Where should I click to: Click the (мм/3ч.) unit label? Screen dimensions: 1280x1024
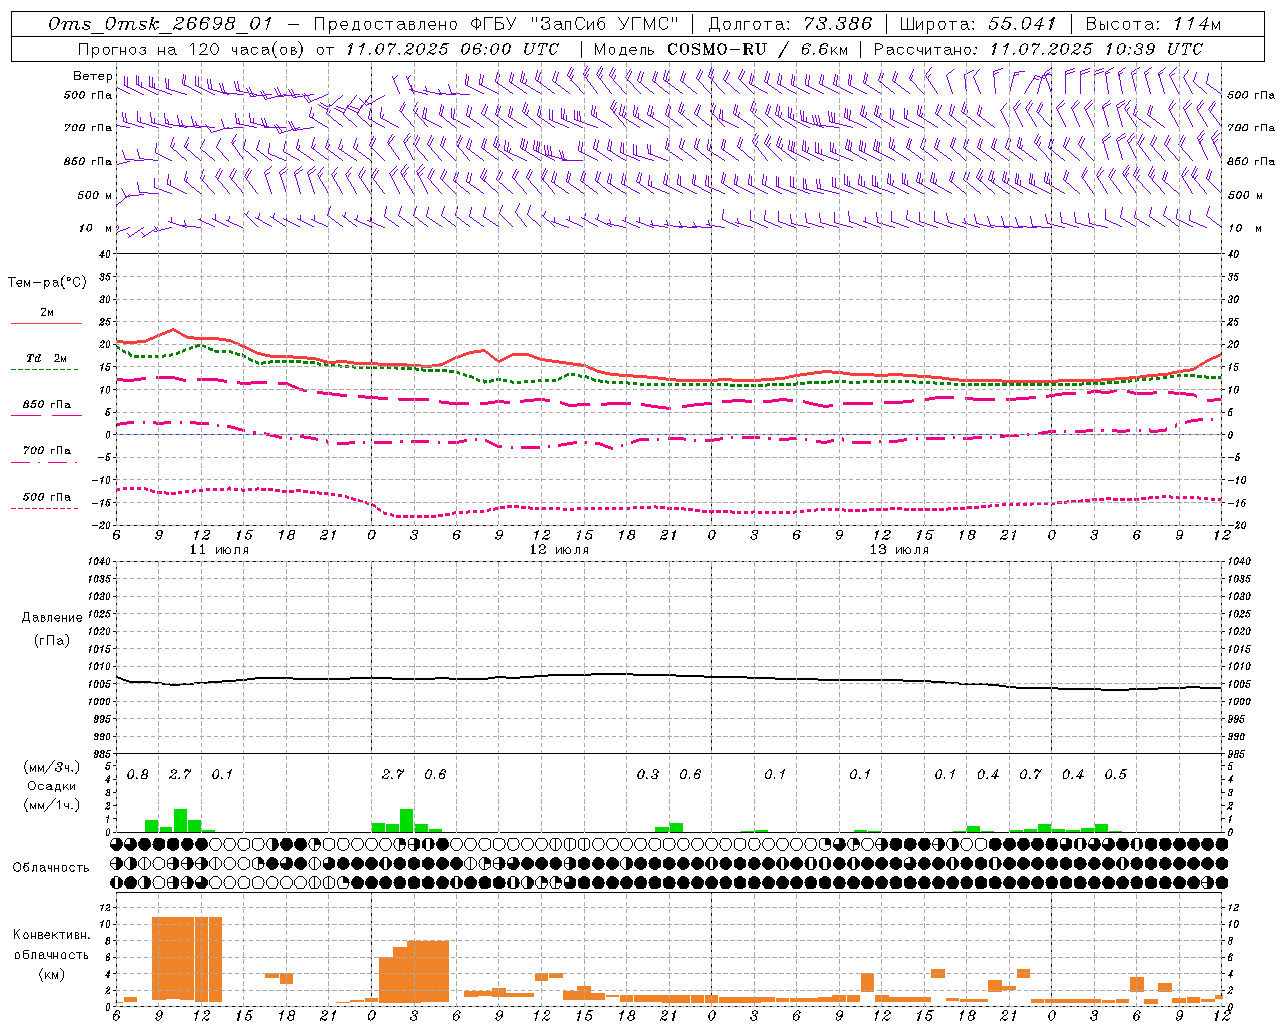(x=51, y=767)
